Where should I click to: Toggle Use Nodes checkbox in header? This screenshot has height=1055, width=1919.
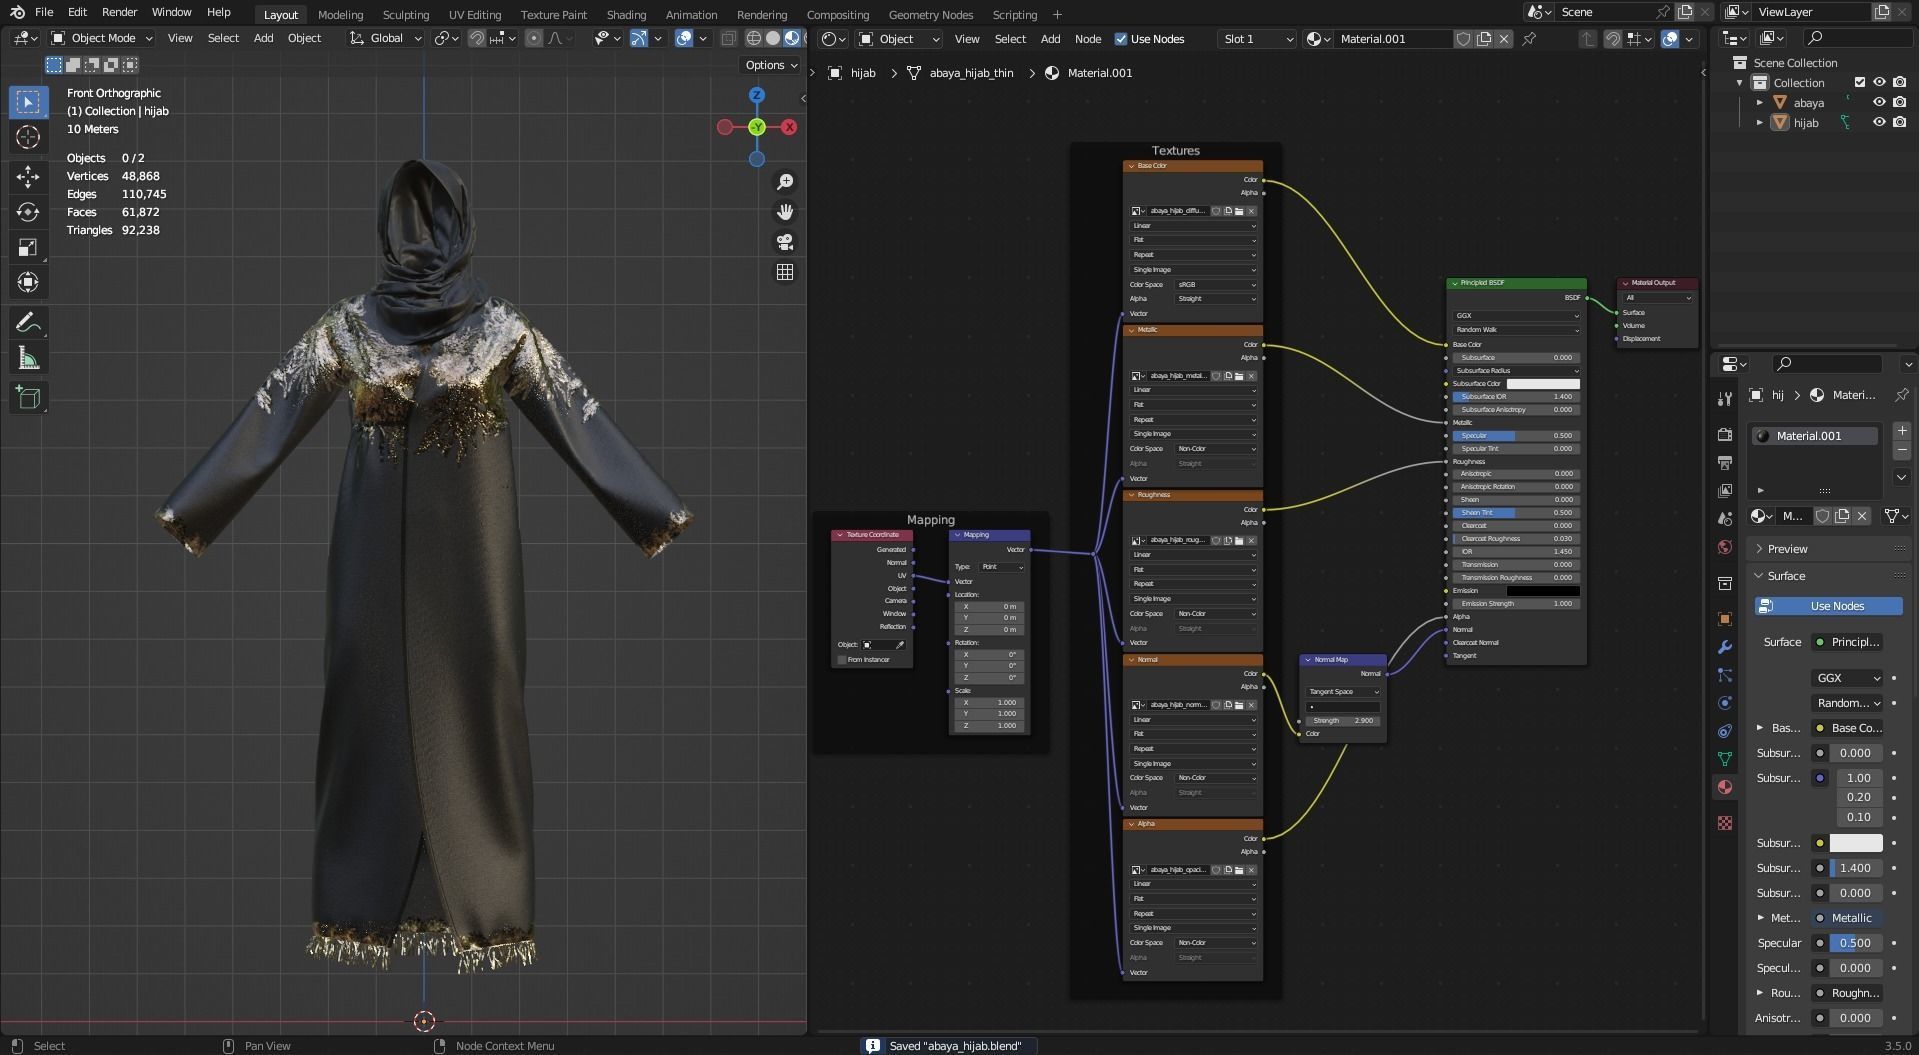click(x=1121, y=39)
